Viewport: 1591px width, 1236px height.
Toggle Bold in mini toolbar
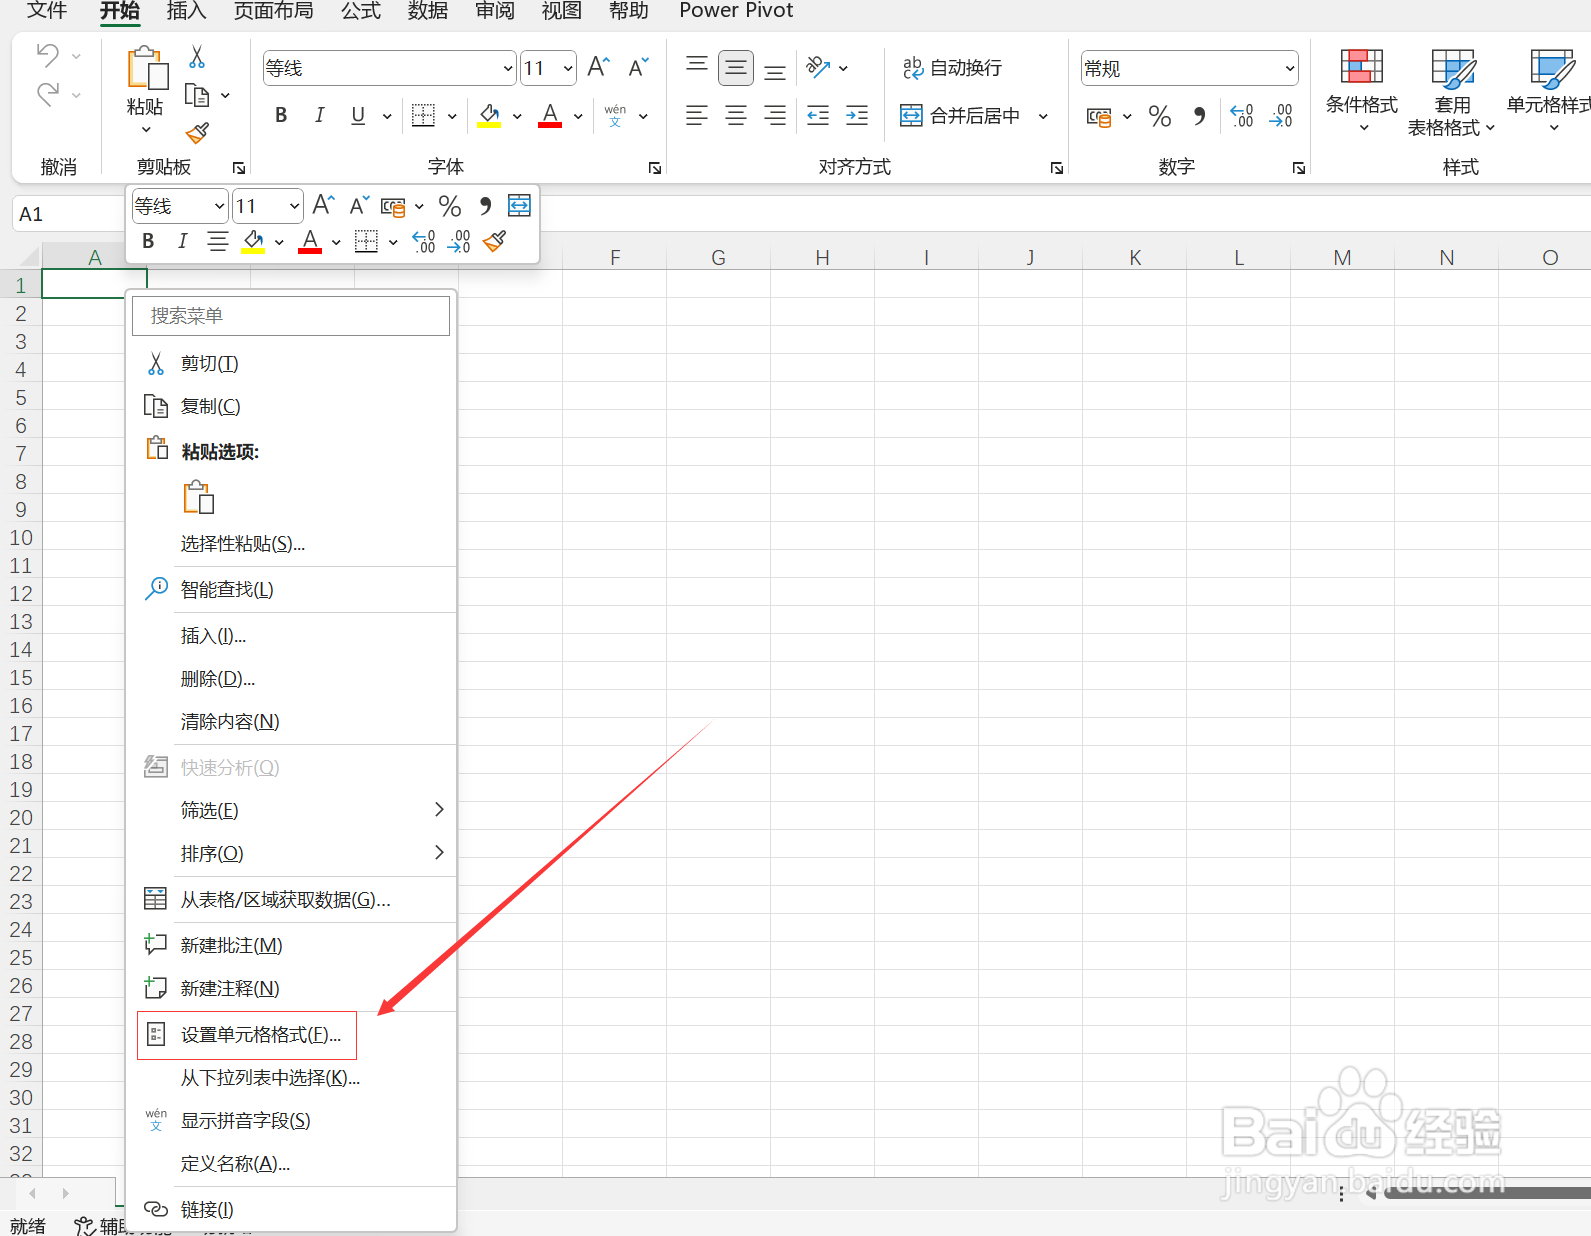point(148,241)
